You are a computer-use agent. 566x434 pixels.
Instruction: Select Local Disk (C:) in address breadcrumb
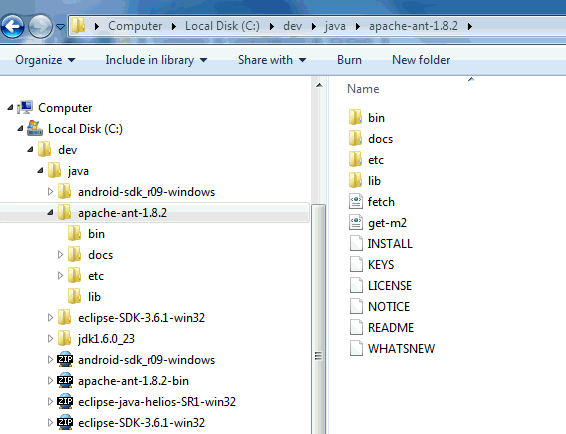(x=222, y=26)
